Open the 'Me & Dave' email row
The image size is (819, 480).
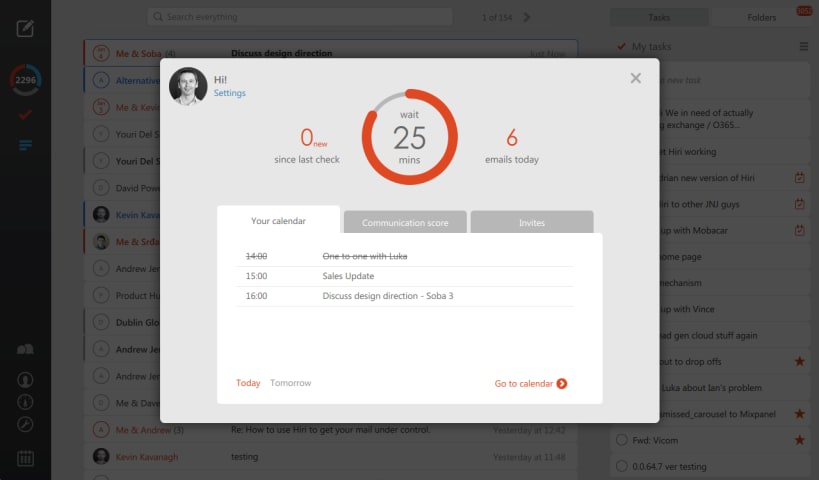pos(122,403)
